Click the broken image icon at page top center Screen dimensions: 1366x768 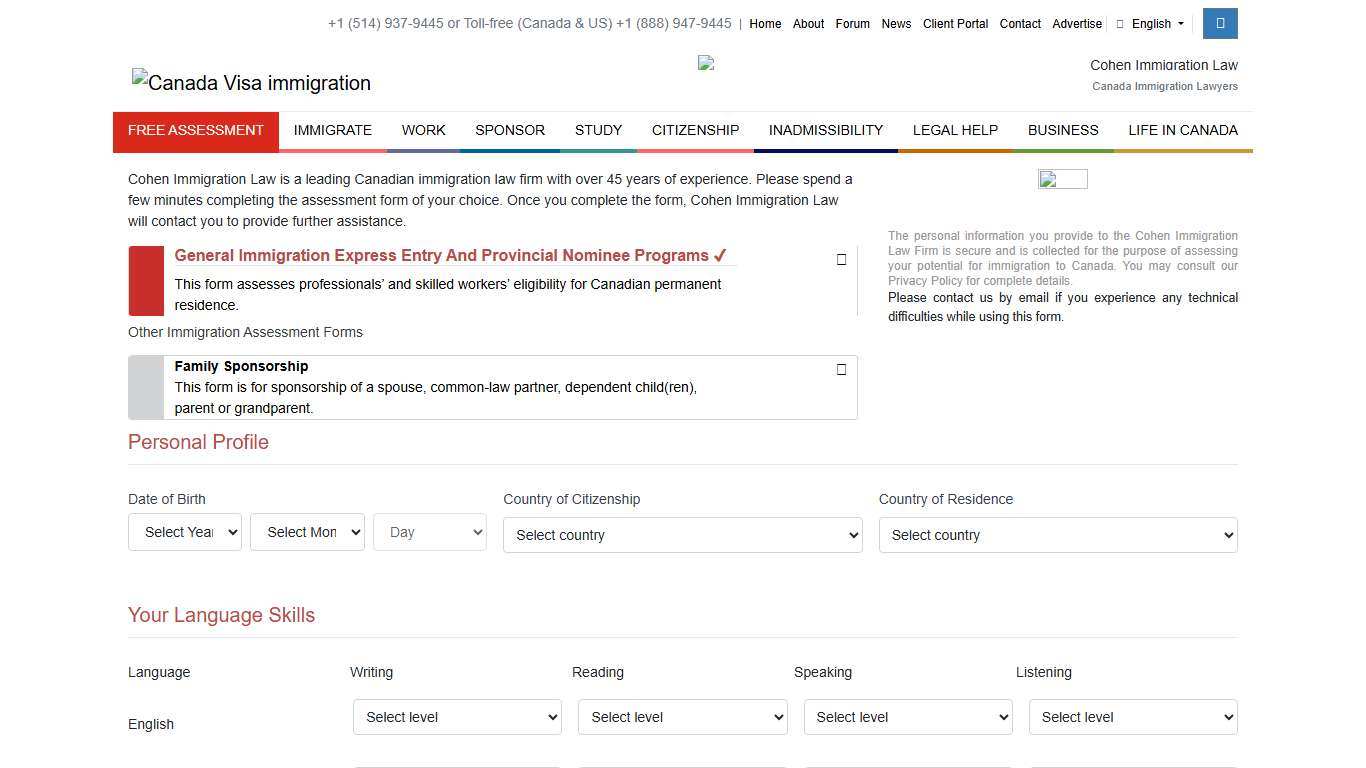tap(705, 62)
